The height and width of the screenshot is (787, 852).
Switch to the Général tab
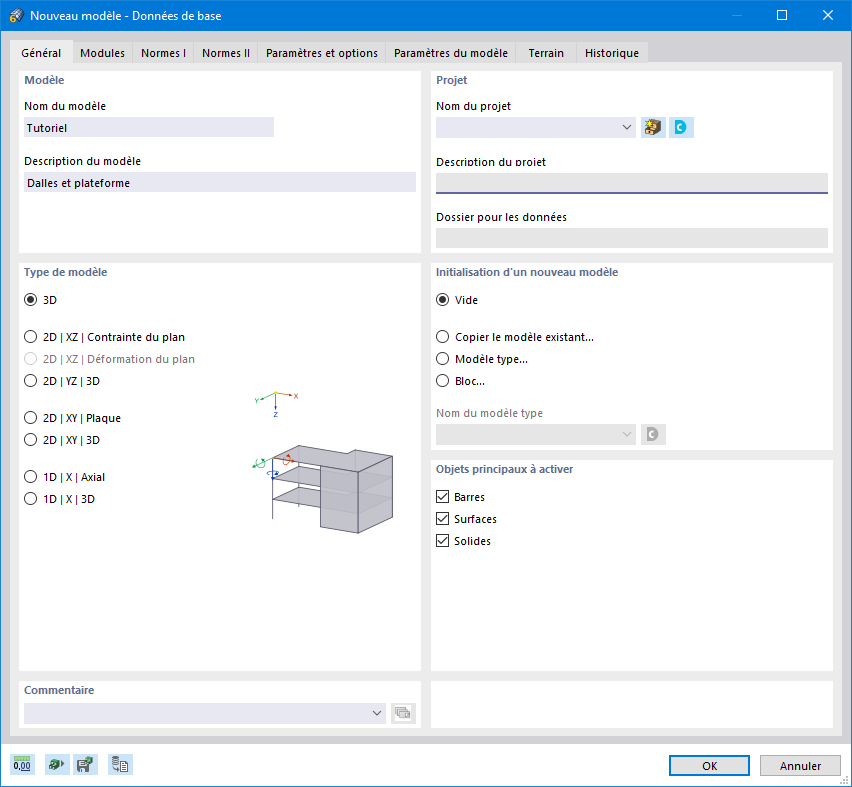pos(41,53)
